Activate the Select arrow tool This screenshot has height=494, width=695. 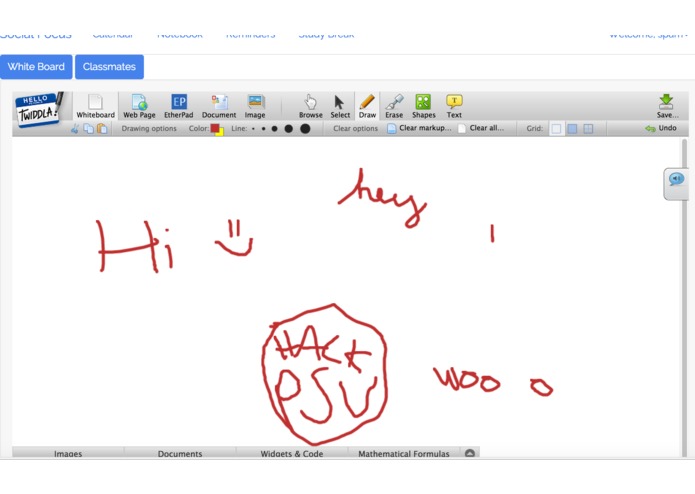(x=340, y=106)
